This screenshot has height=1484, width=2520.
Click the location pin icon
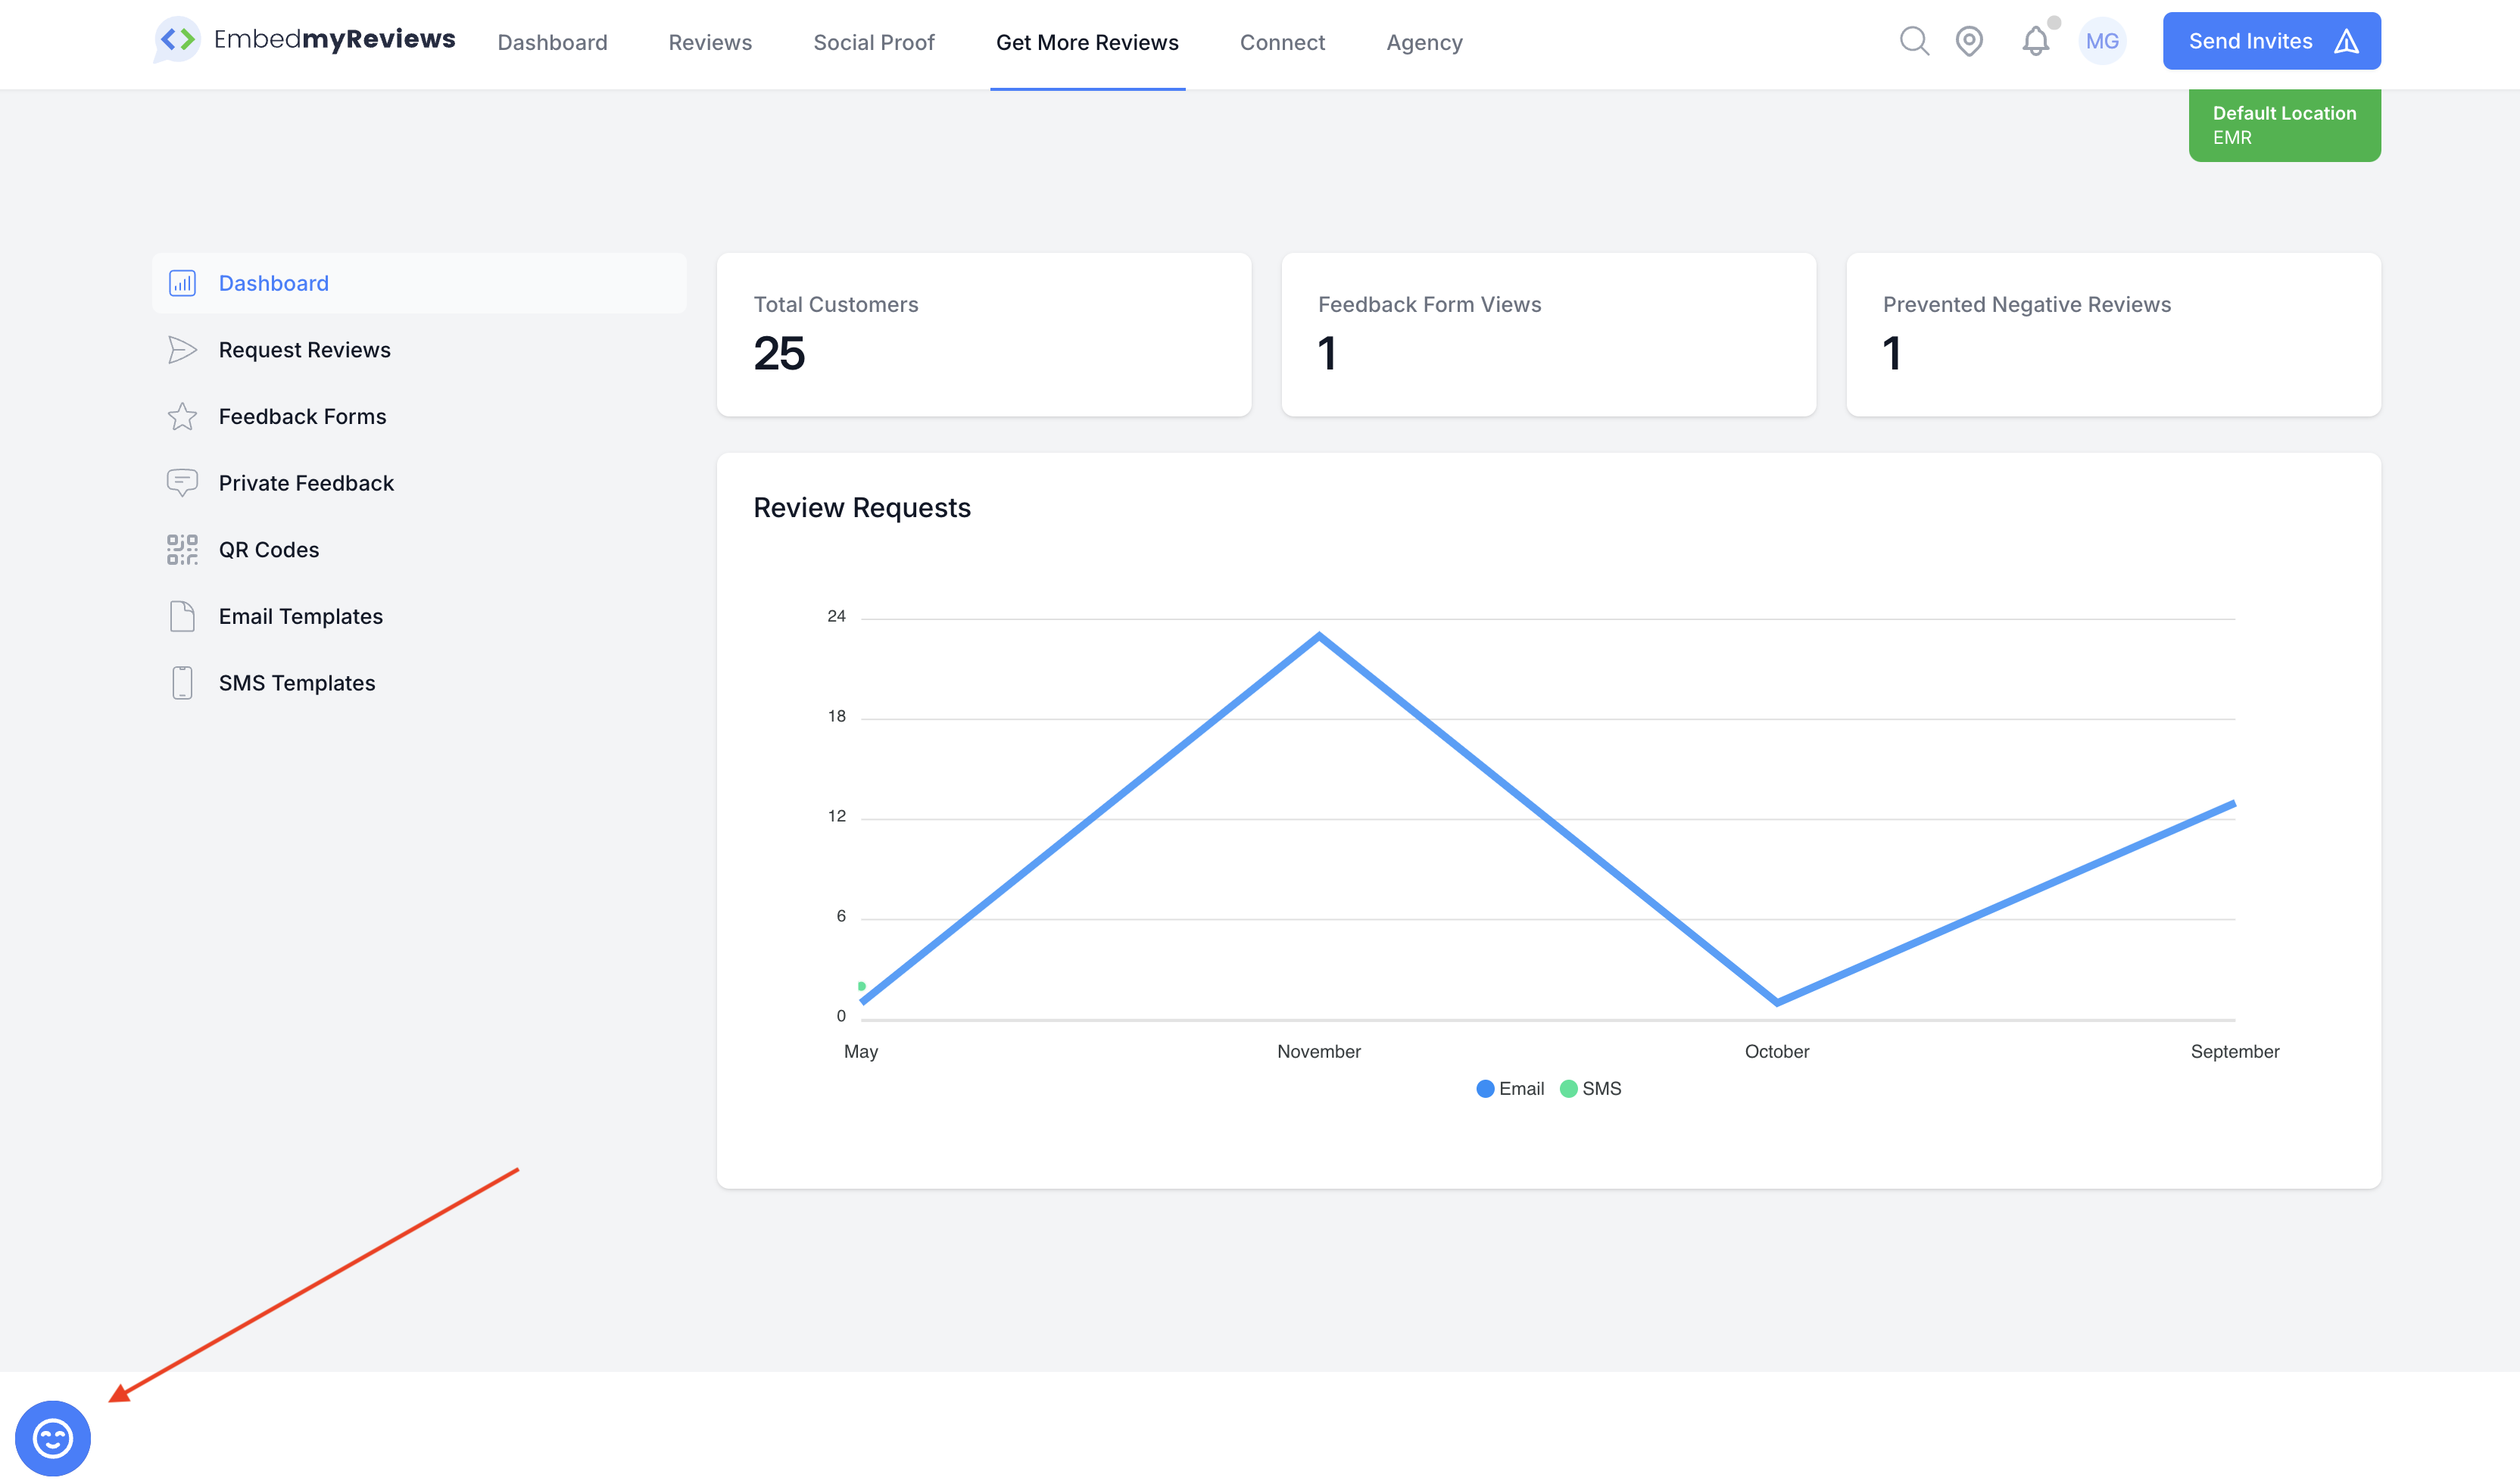pyautogui.click(x=1969, y=41)
